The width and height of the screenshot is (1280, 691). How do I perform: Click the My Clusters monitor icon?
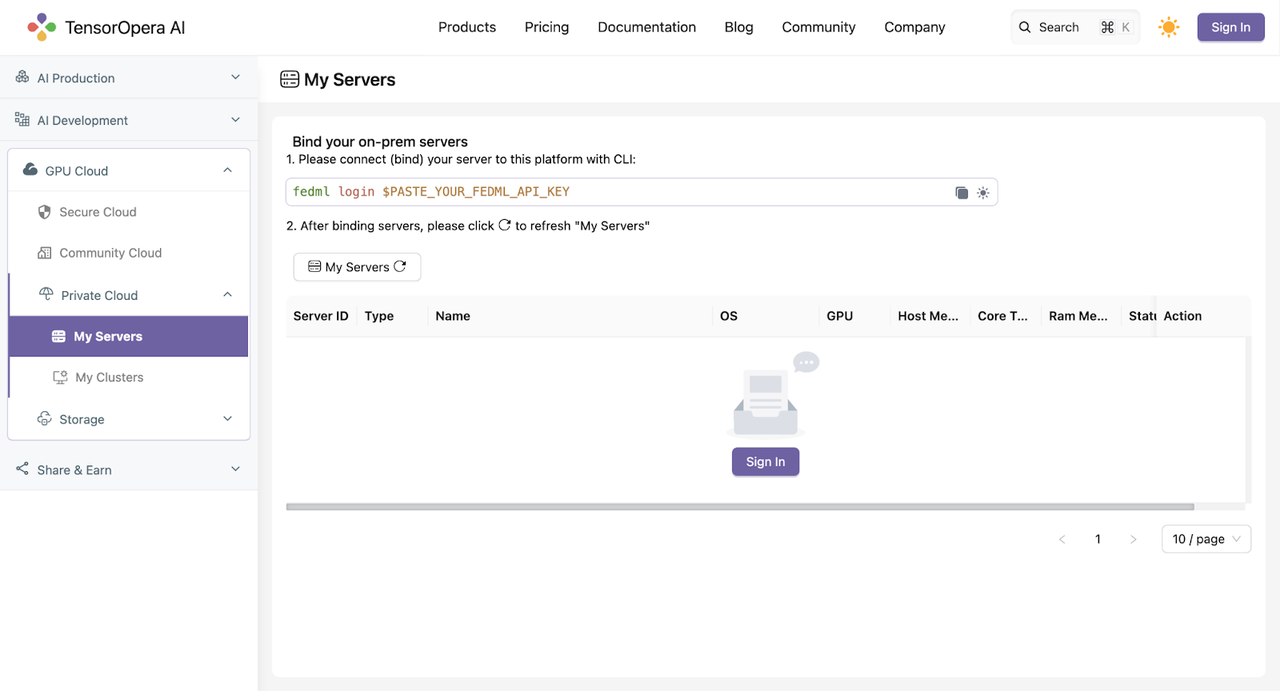[x=60, y=377]
